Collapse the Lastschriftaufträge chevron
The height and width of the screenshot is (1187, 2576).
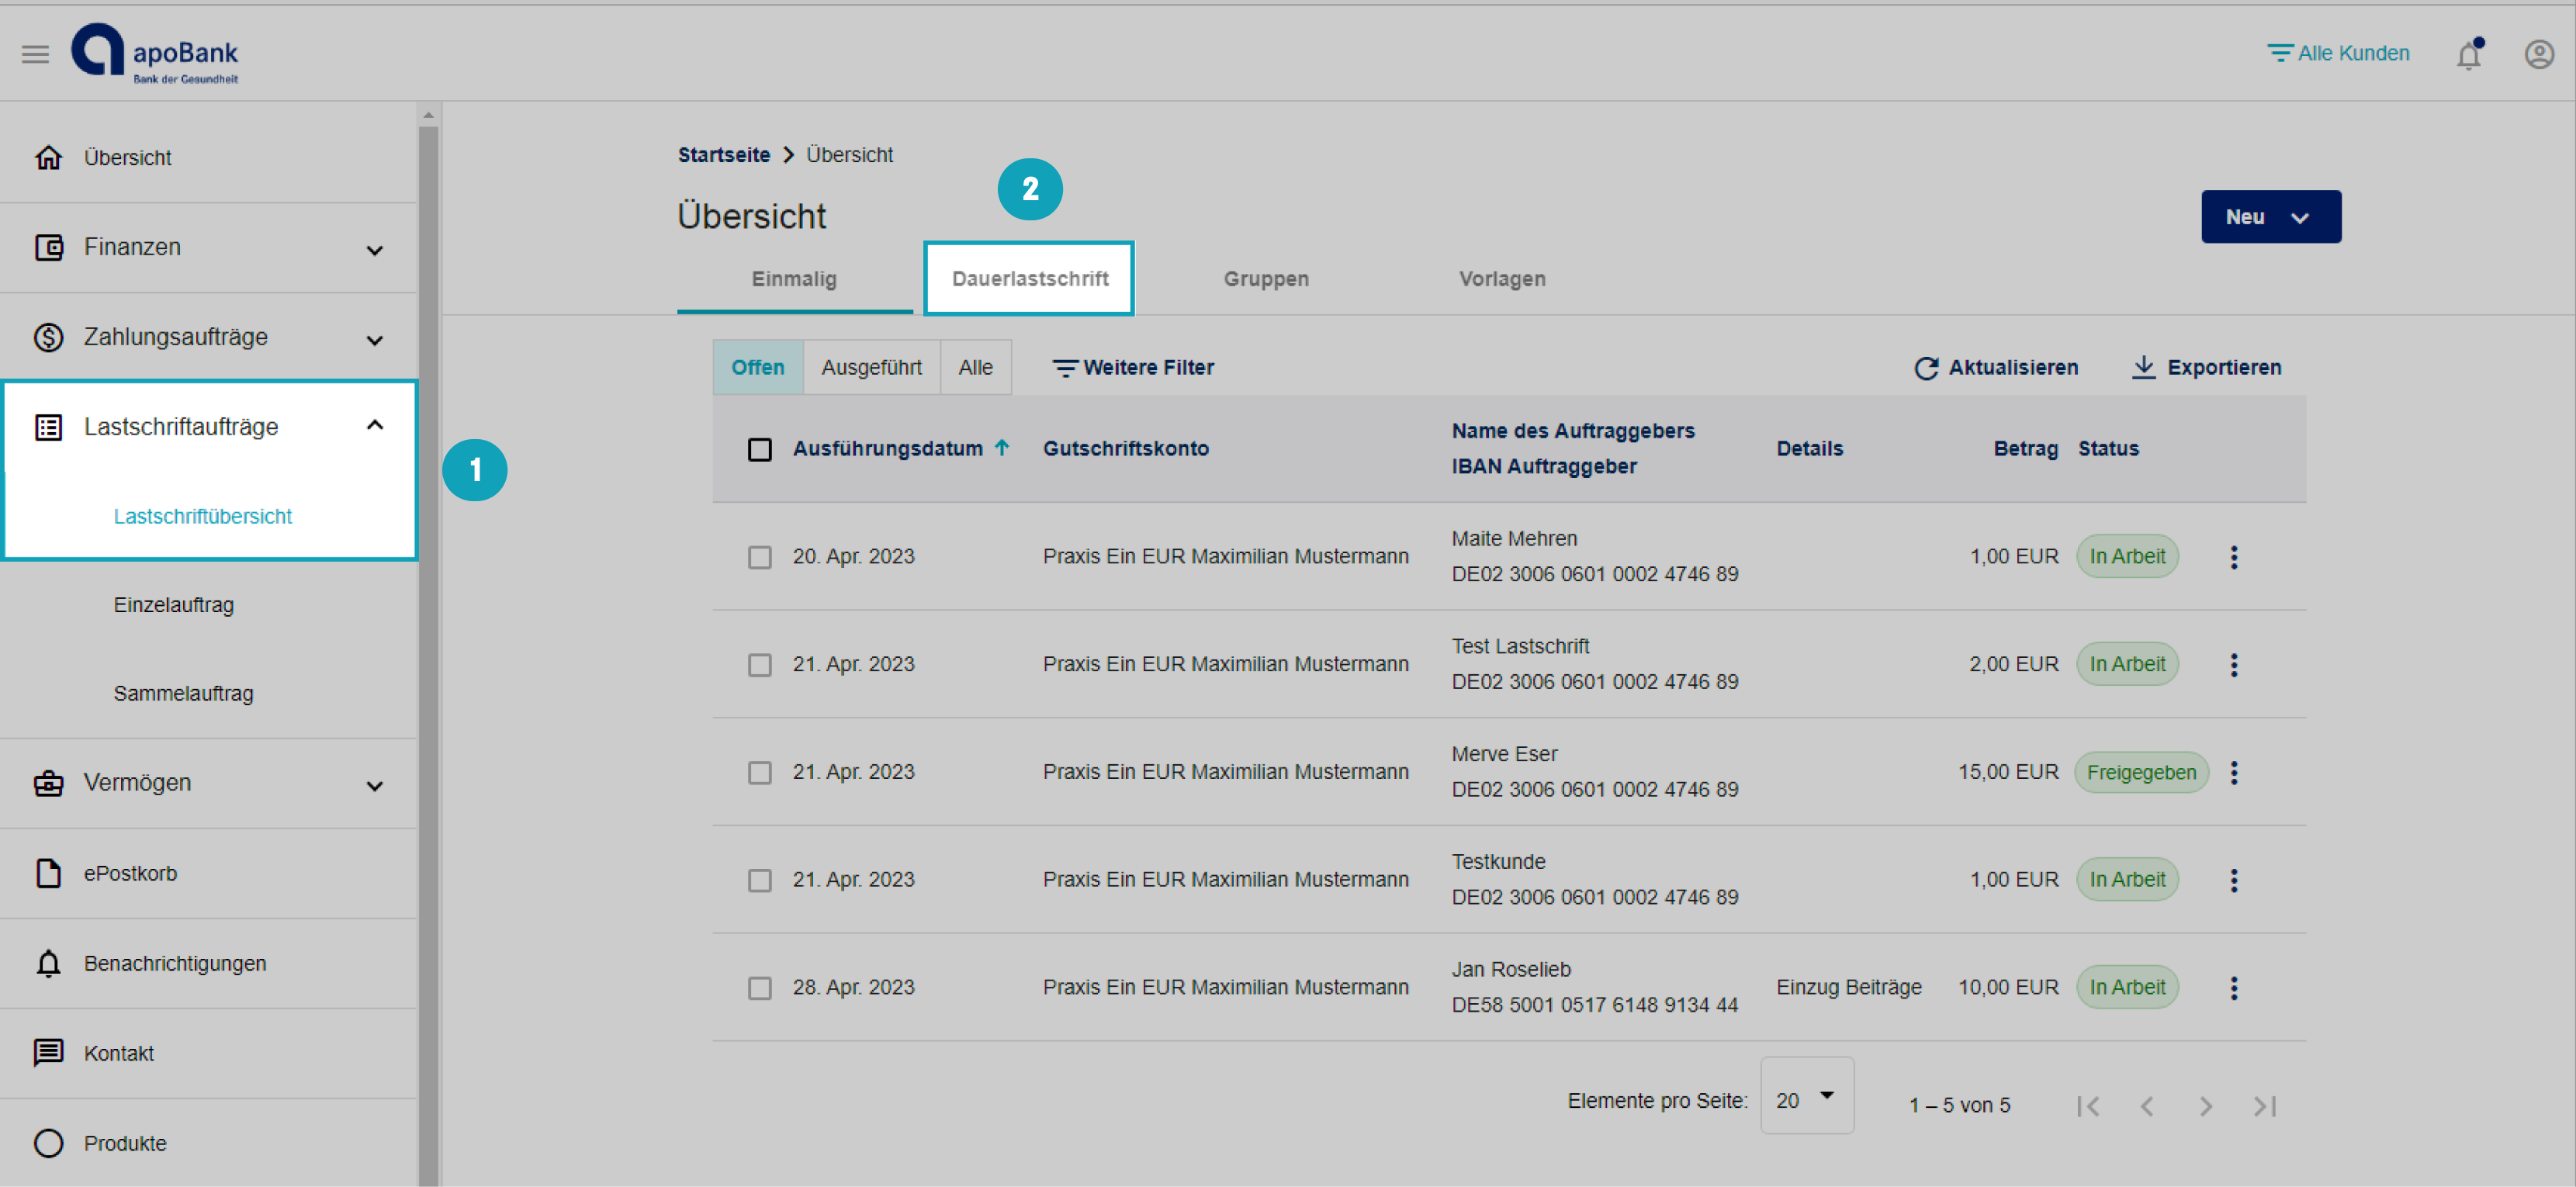tap(375, 425)
